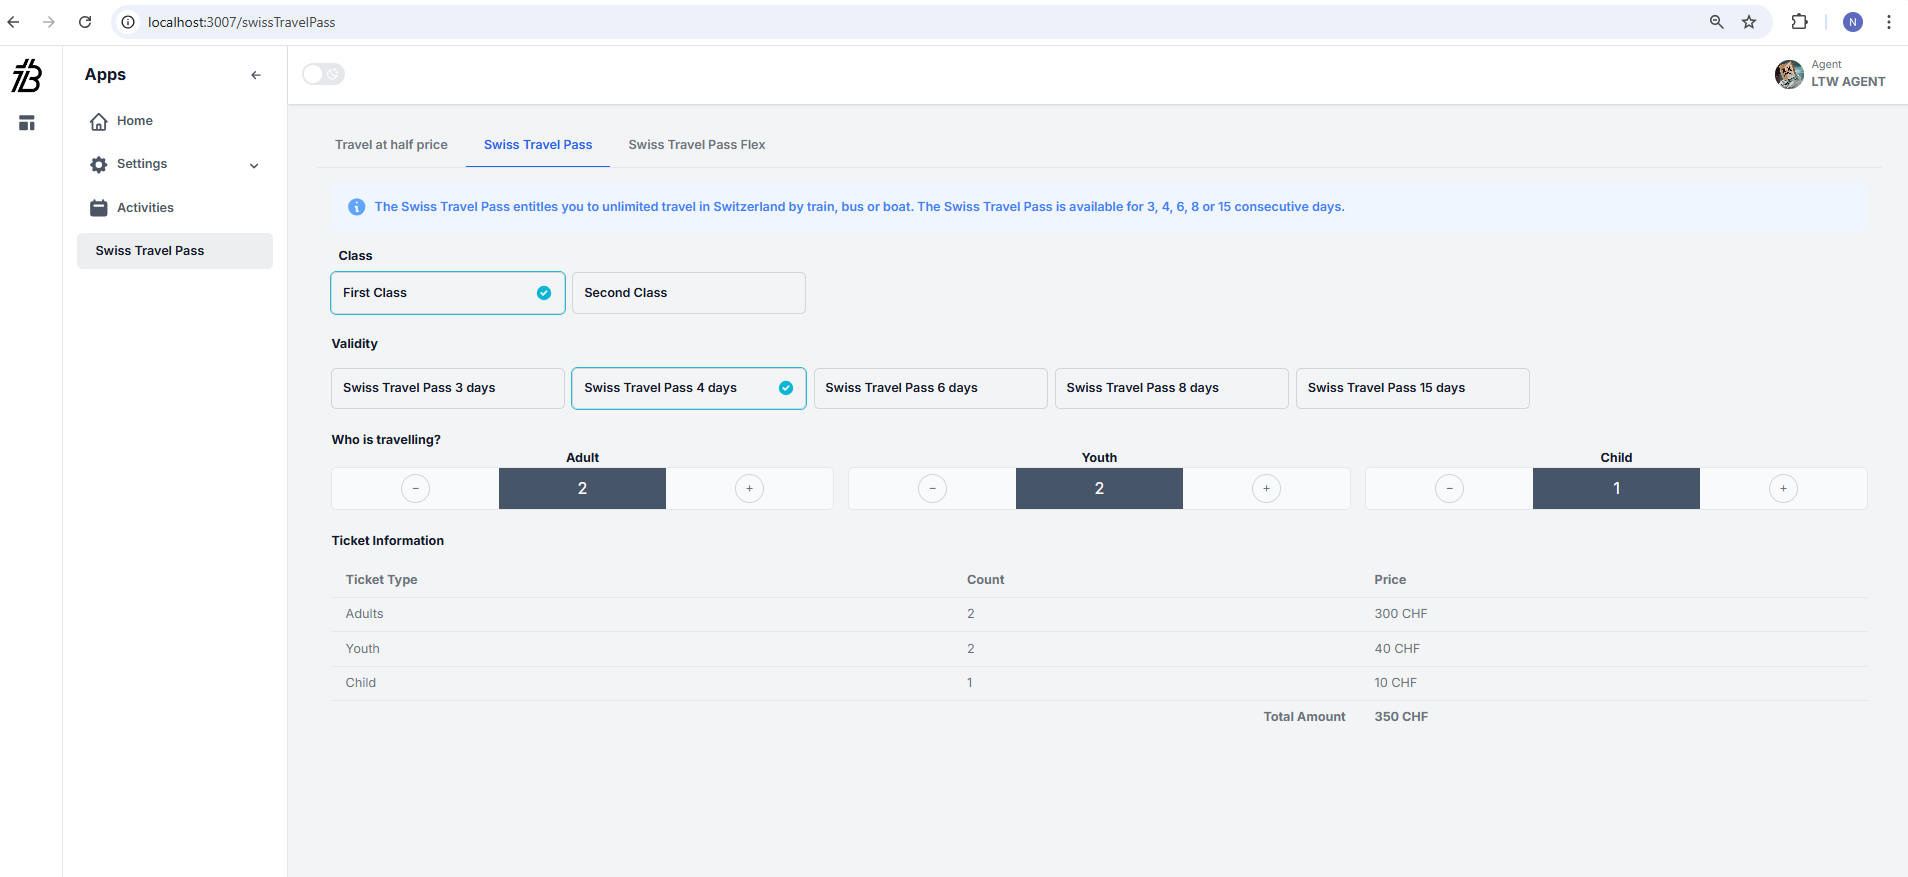Click the total amount 350 CHF
The image size is (1908, 877).
click(1401, 717)
